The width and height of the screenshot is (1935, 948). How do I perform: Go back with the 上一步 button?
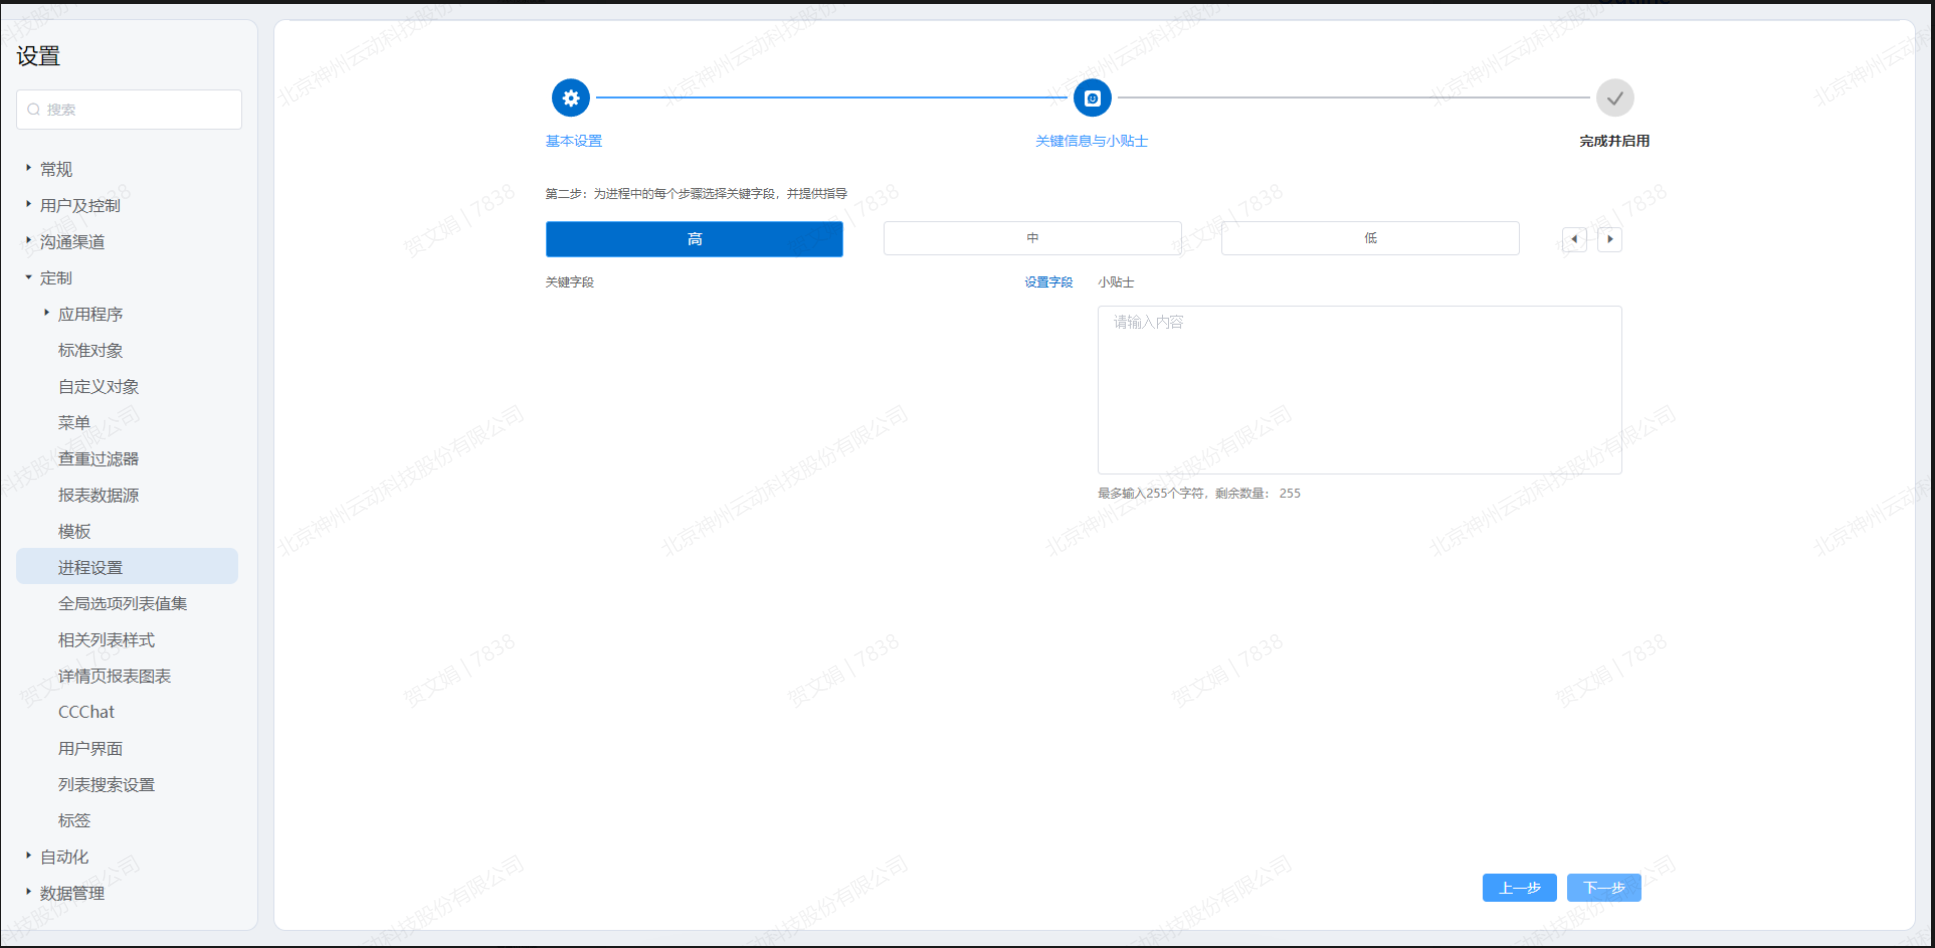coord(1519,888)
